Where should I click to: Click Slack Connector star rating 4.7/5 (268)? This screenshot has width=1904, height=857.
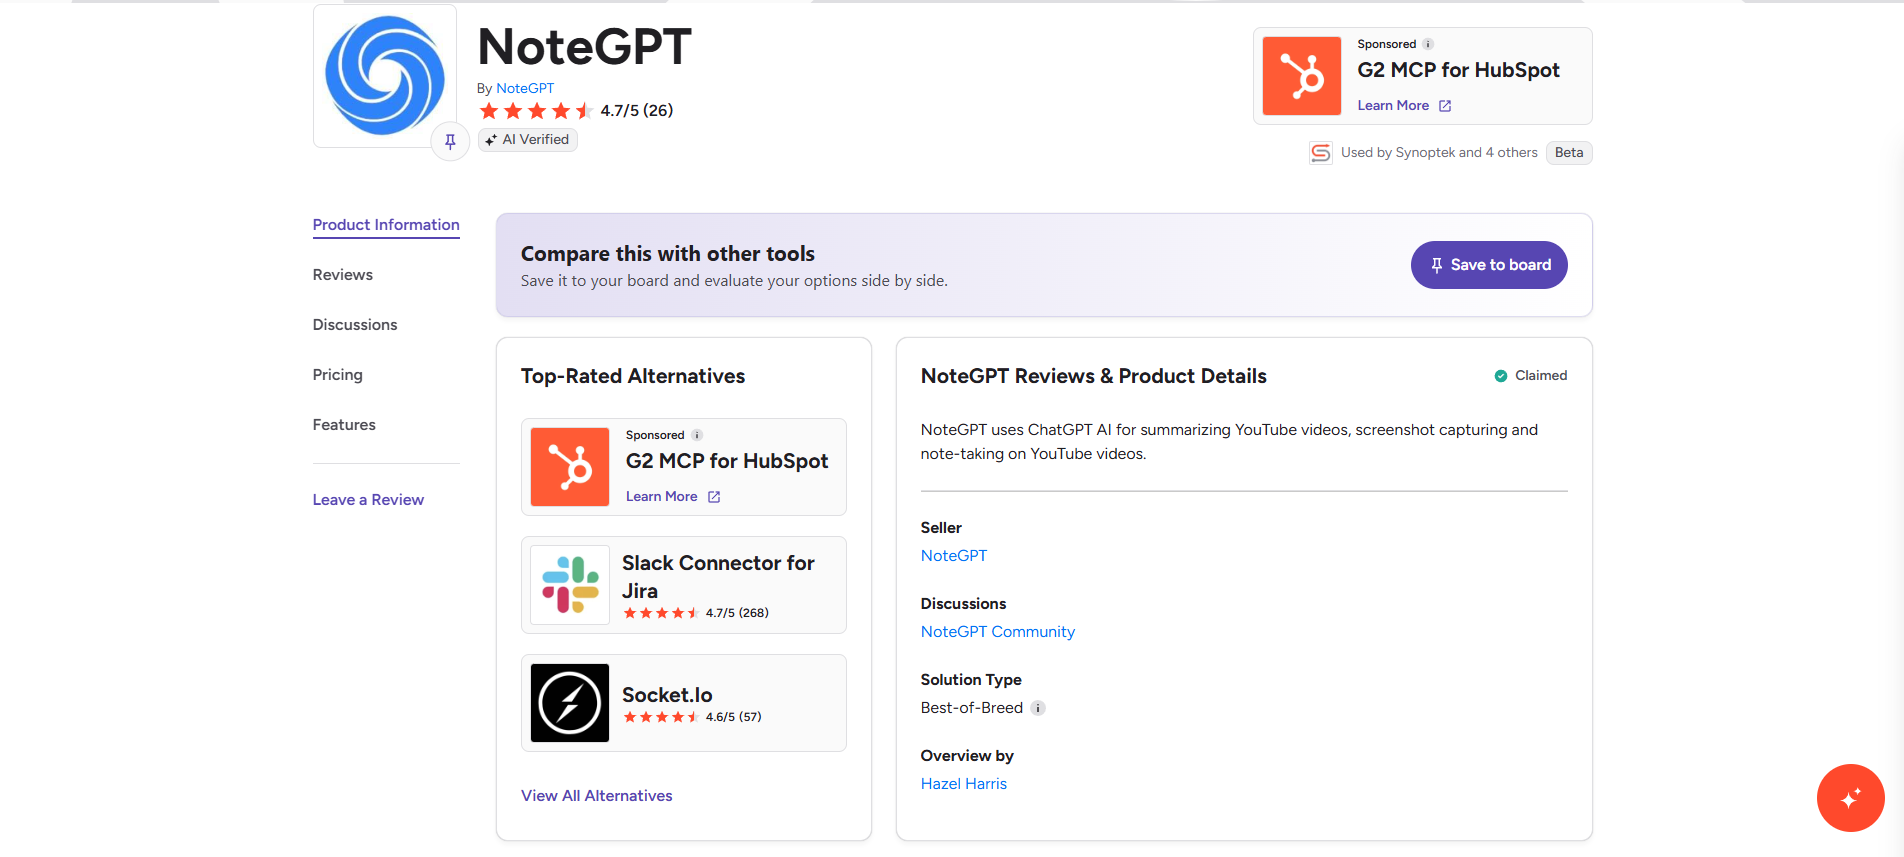696,613
